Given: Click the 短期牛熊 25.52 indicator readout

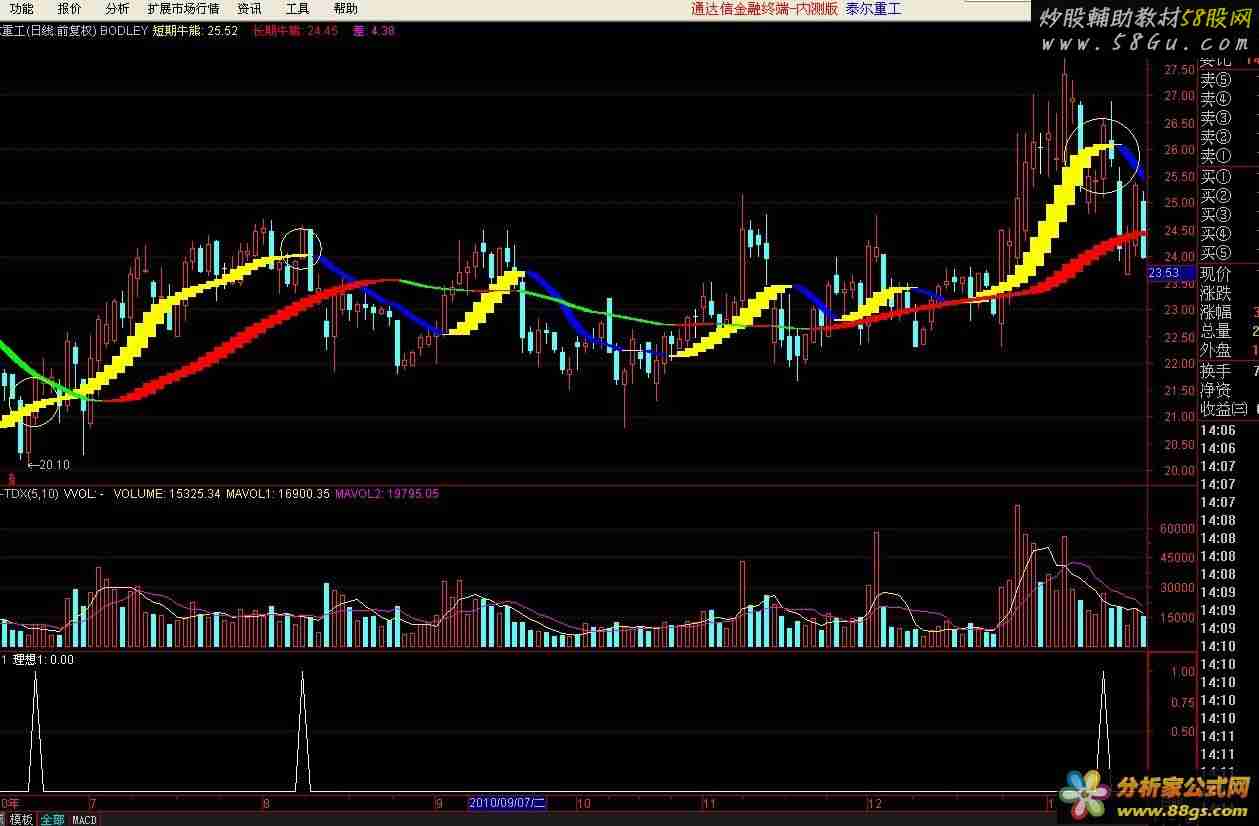Looking at the screenshot, I should (195, 31).
